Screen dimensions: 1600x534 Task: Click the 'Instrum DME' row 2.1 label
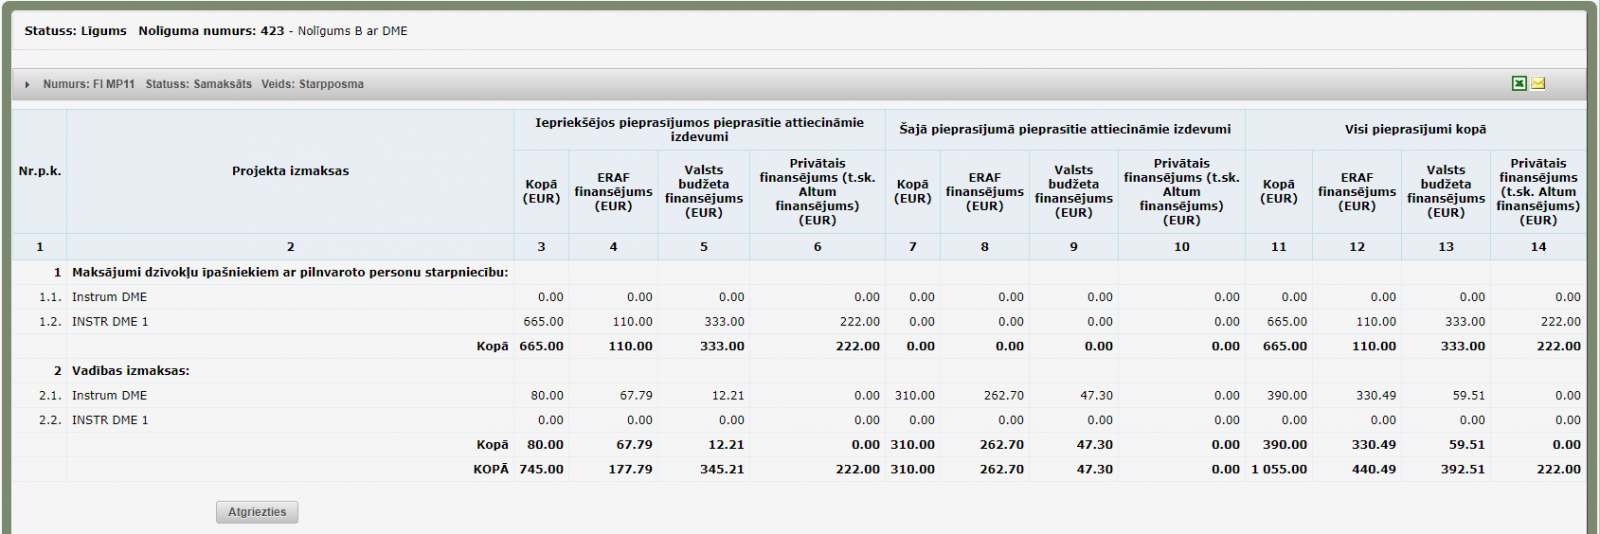(109, 396)
